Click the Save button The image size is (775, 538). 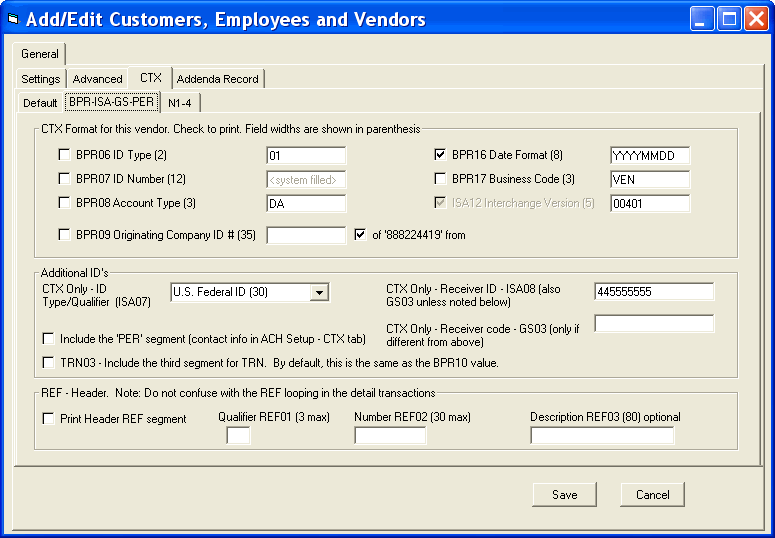click(564, 494)
